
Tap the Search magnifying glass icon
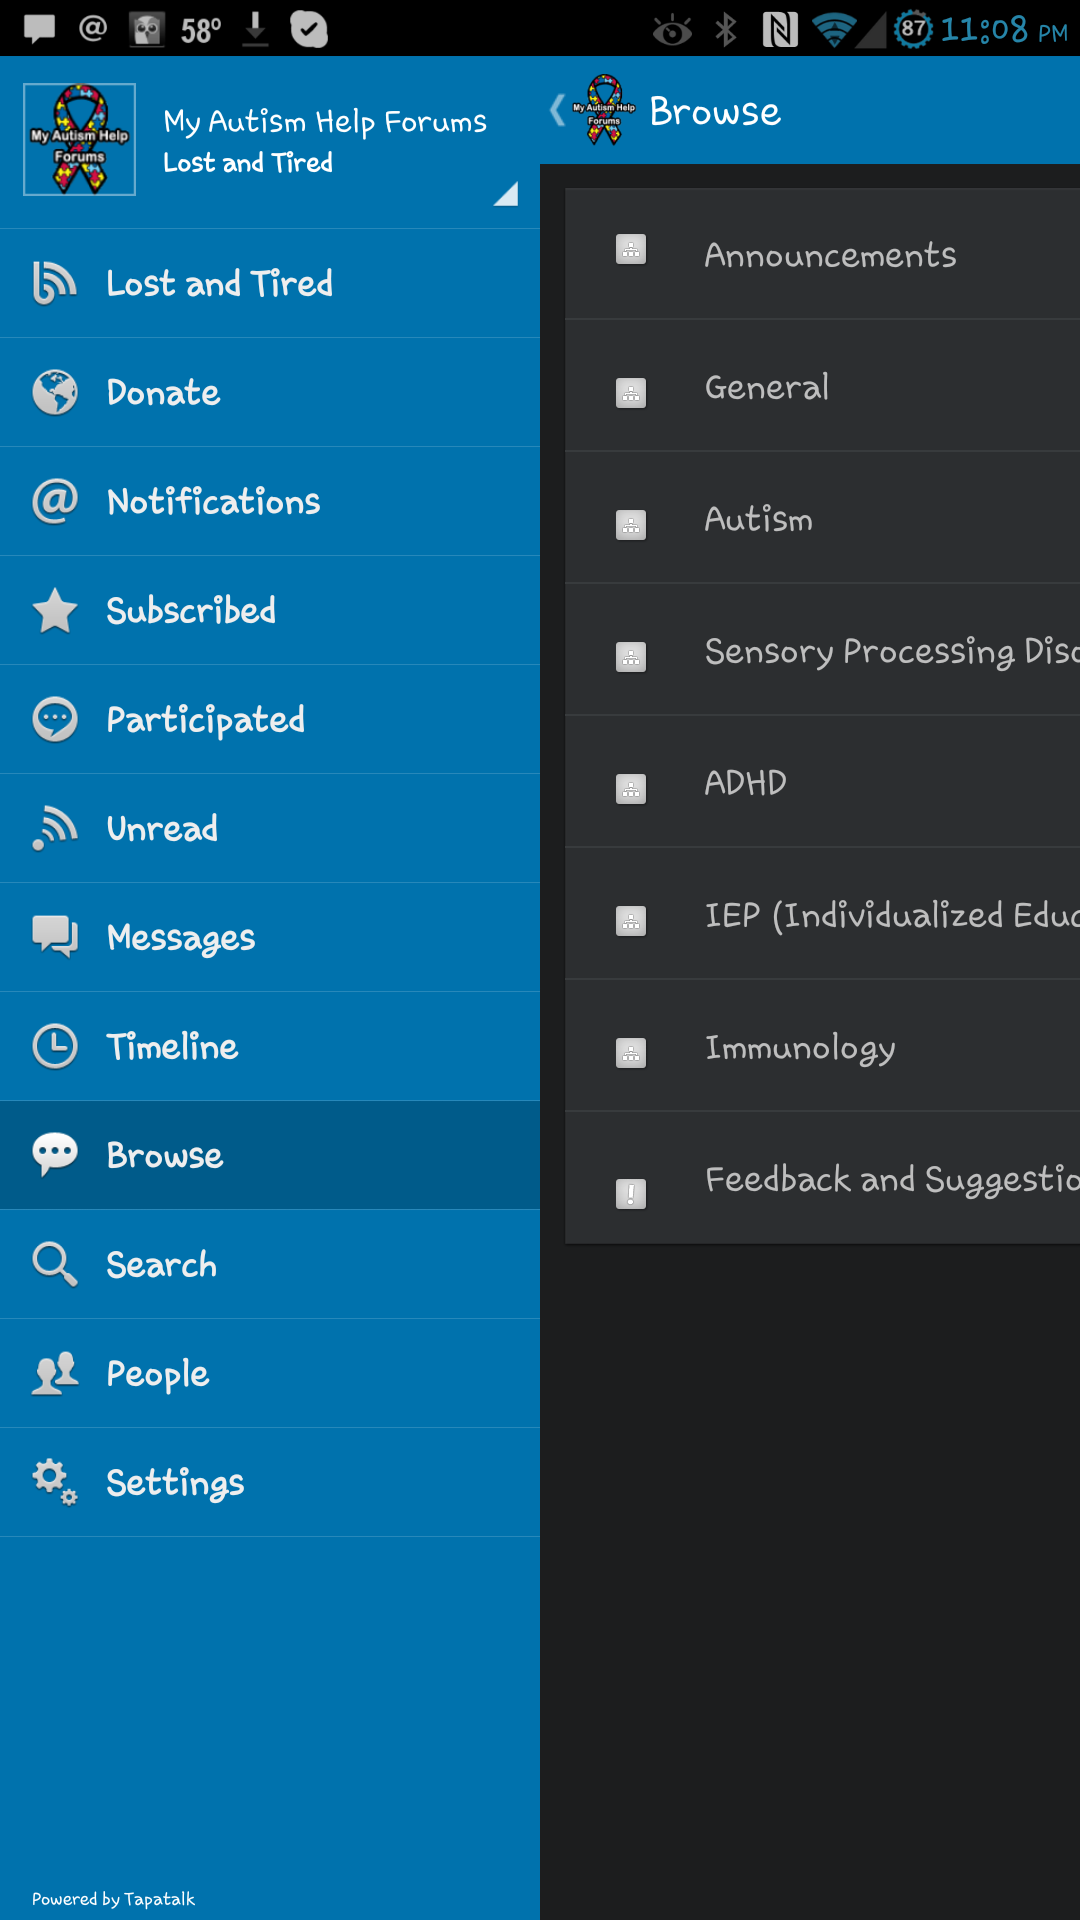pos(54,1264)
